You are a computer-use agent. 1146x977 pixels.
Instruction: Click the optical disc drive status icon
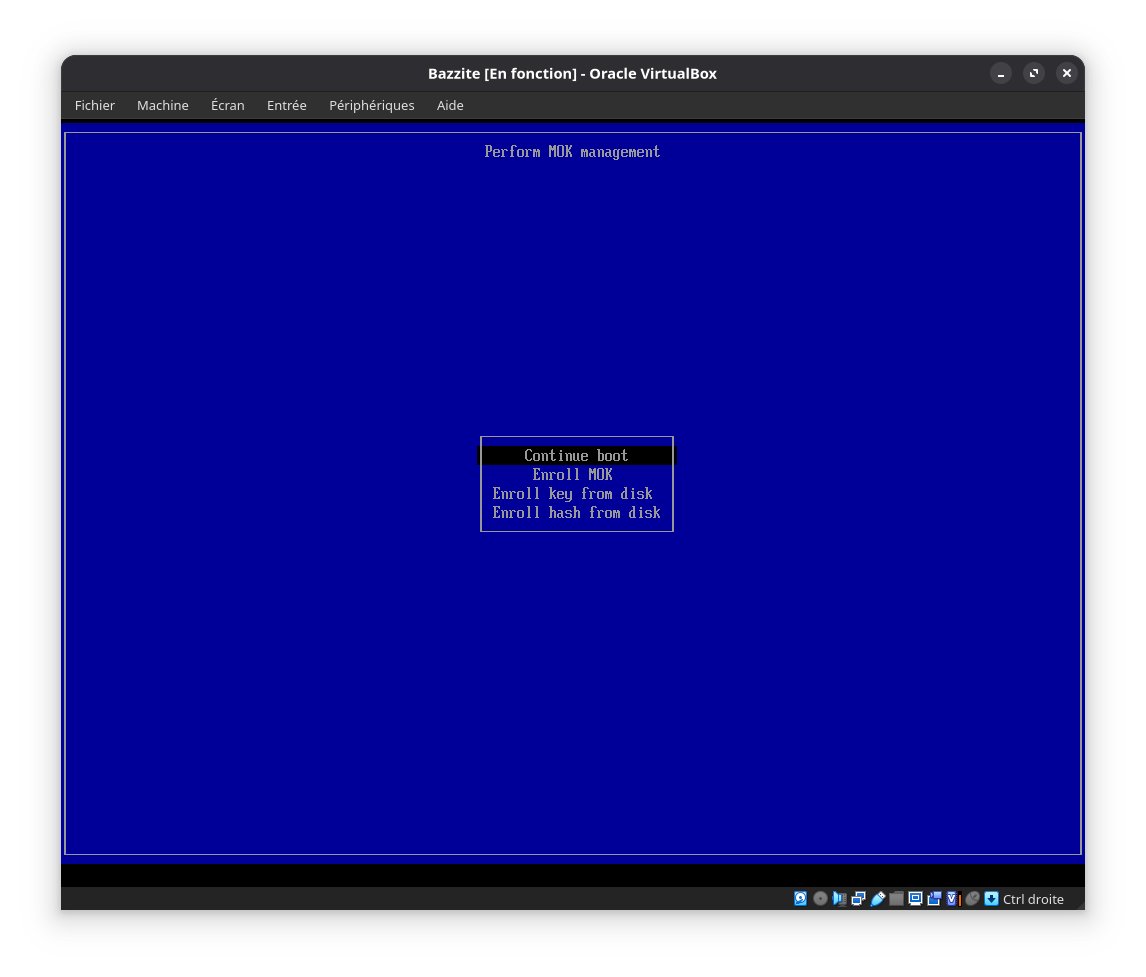point(820,899)
